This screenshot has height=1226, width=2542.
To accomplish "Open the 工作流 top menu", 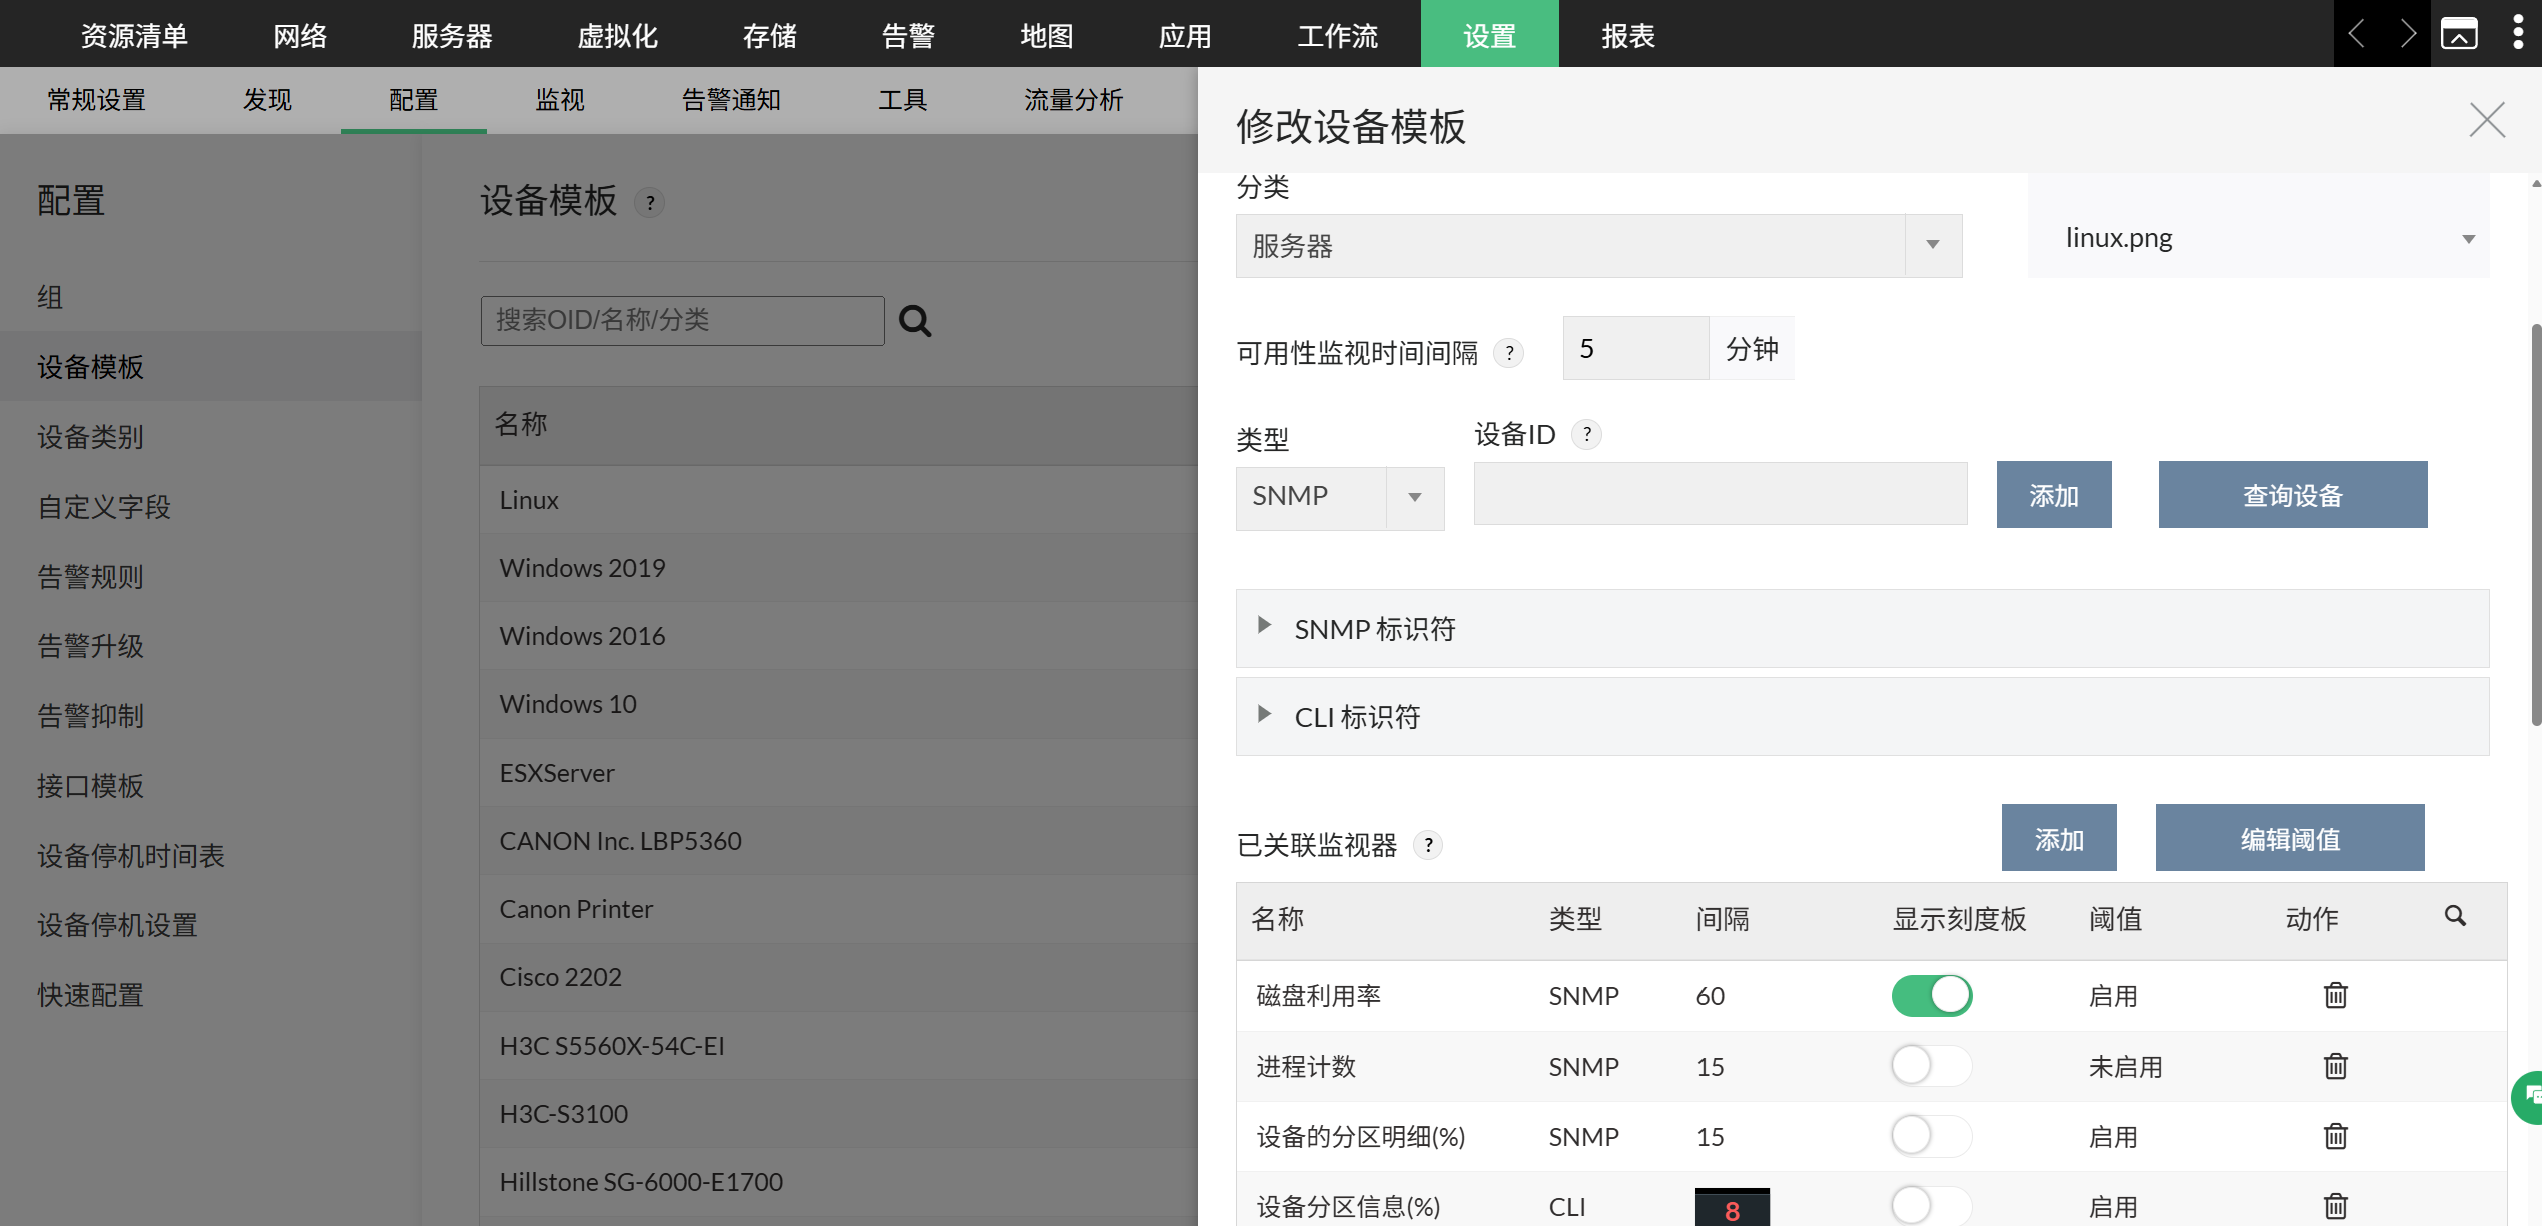I will 1338,35.
